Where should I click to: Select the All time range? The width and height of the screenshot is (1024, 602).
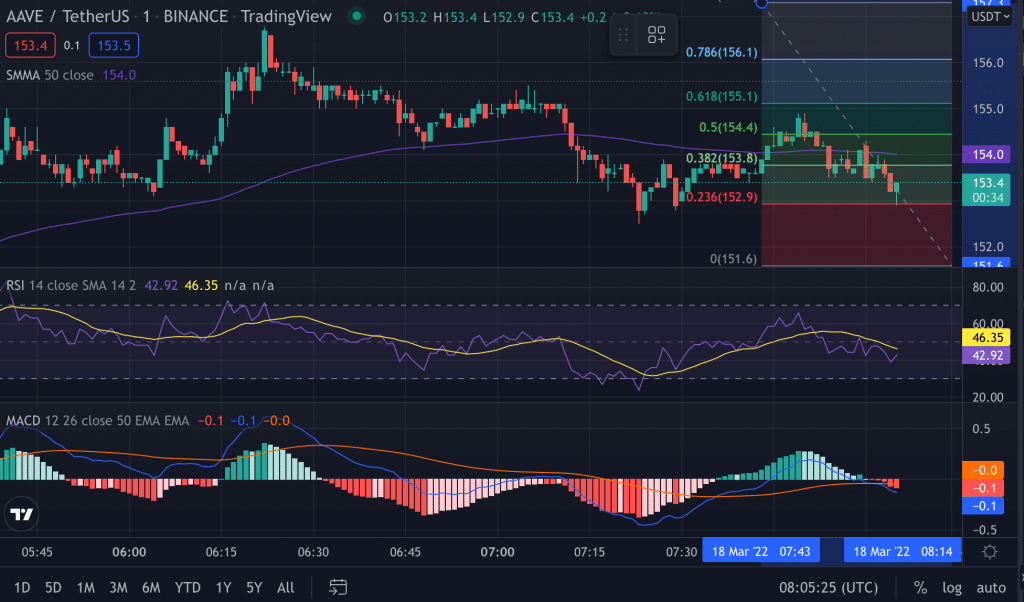(x=285, y=587)
